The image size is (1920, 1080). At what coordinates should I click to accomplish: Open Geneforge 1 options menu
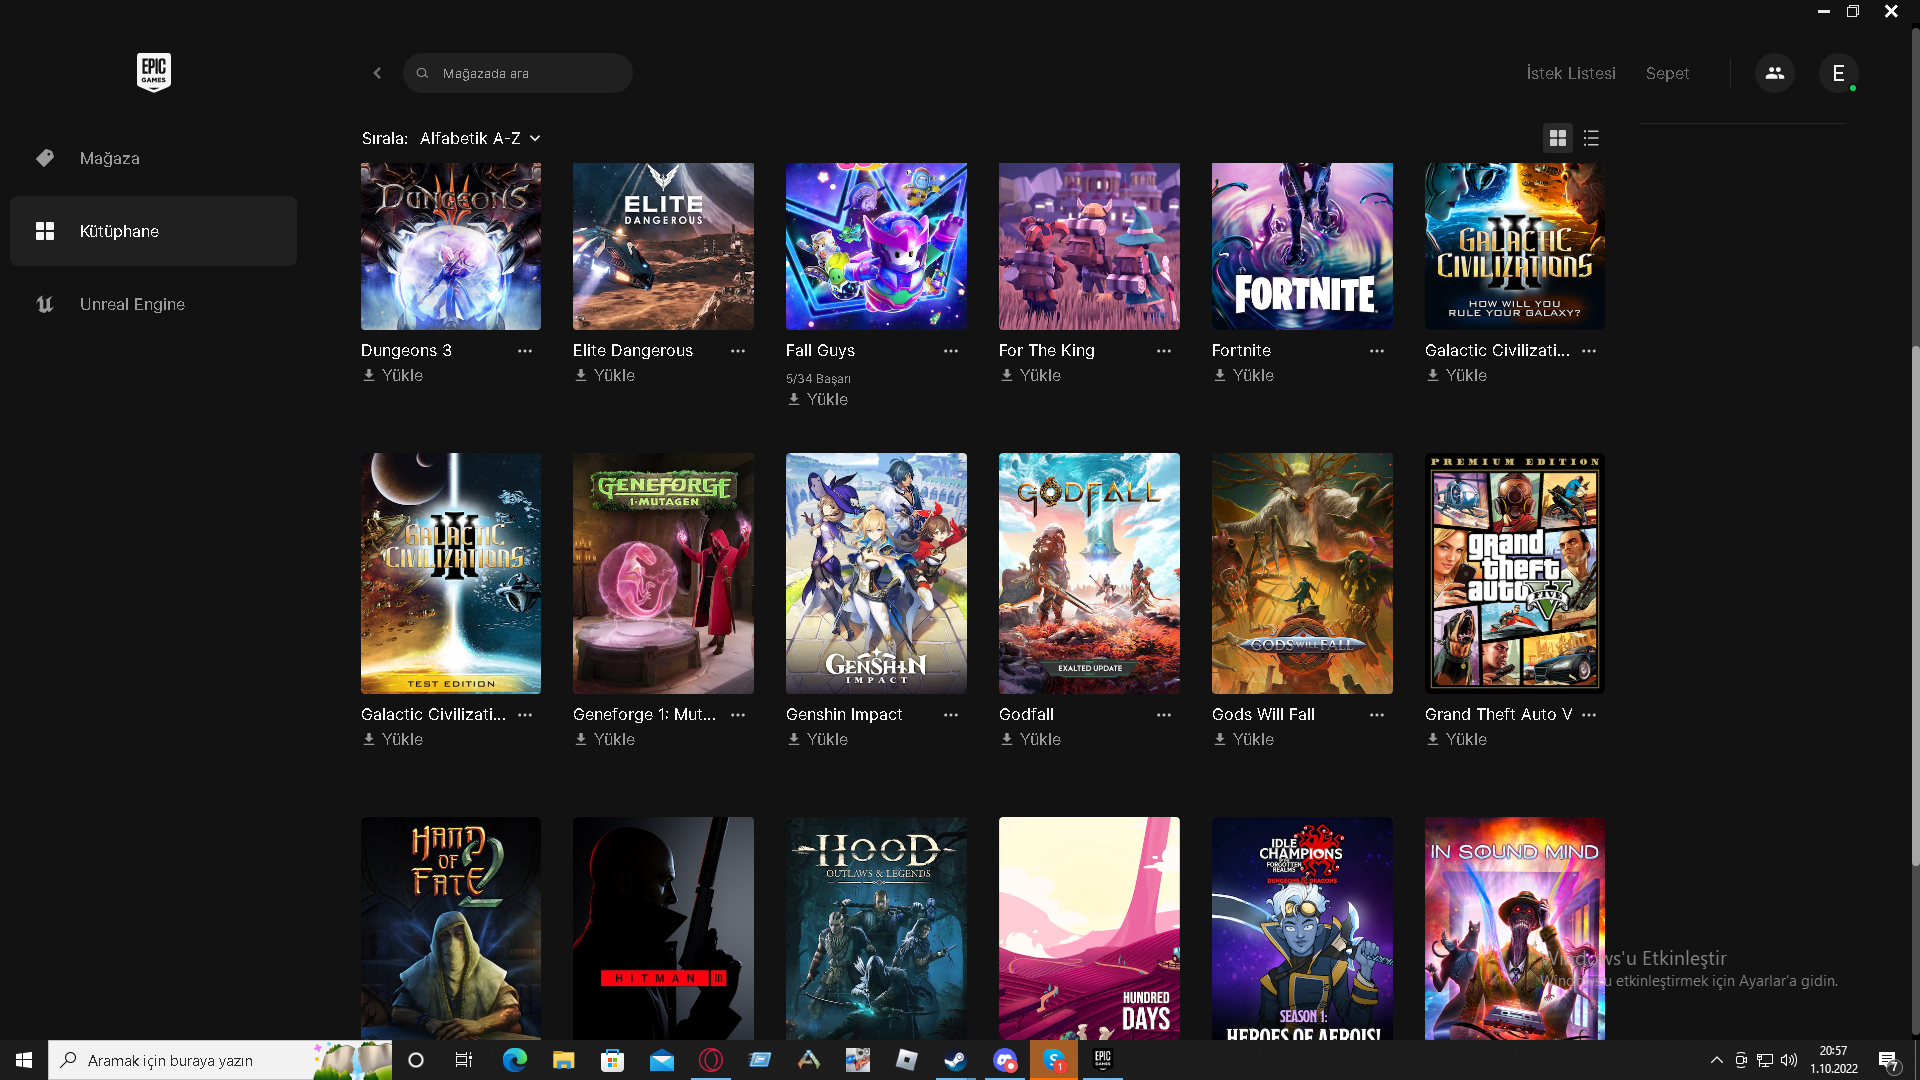click(x=738, y=715)
